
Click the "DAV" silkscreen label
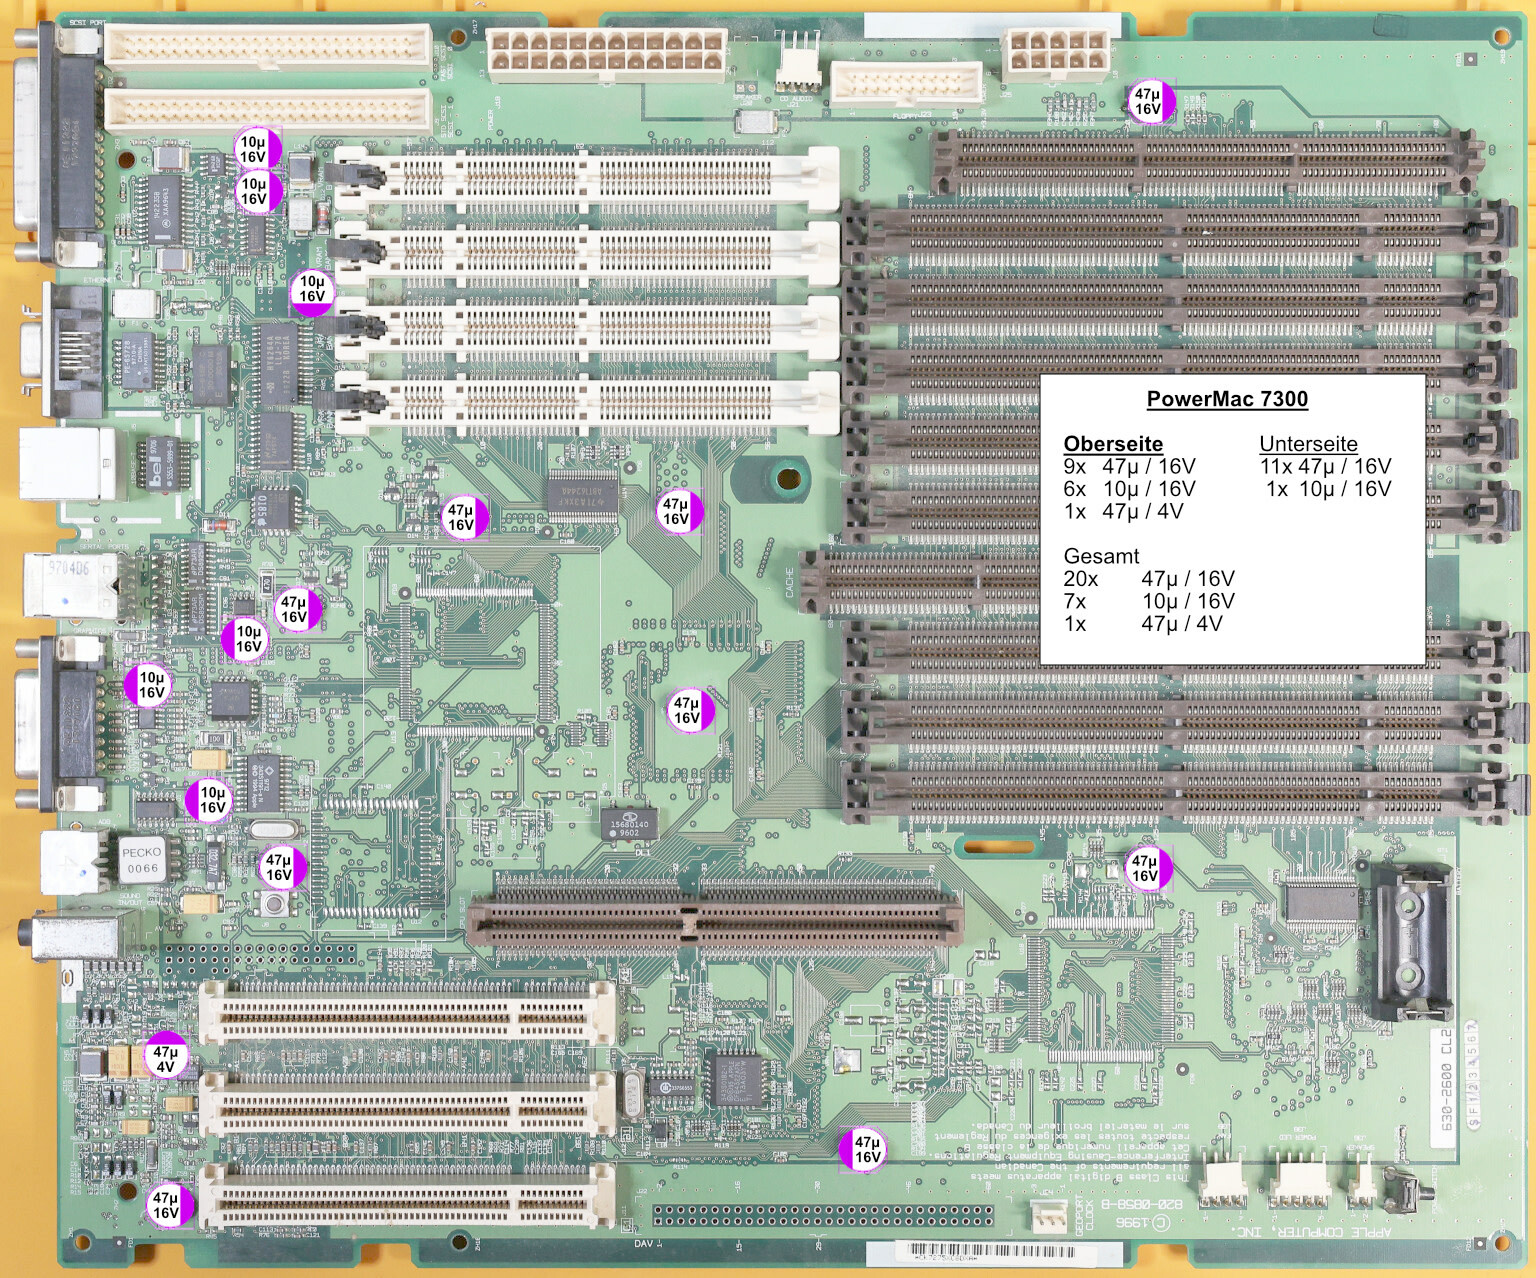click(644, 1244)
